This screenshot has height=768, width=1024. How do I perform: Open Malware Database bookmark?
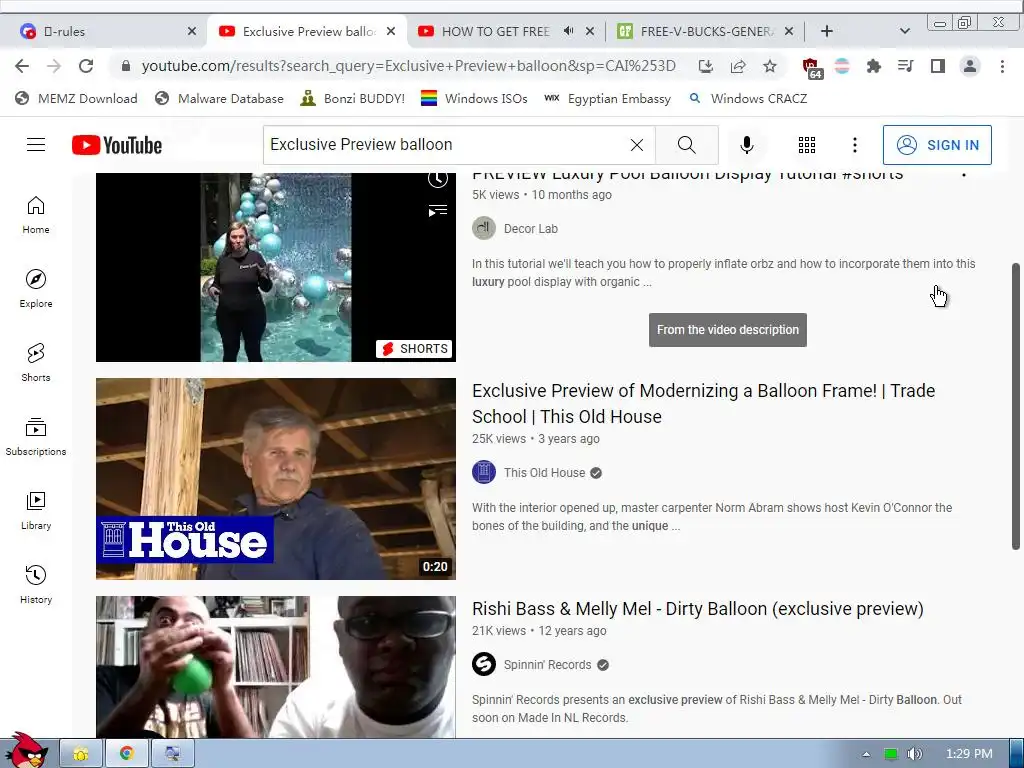point(219,99)
